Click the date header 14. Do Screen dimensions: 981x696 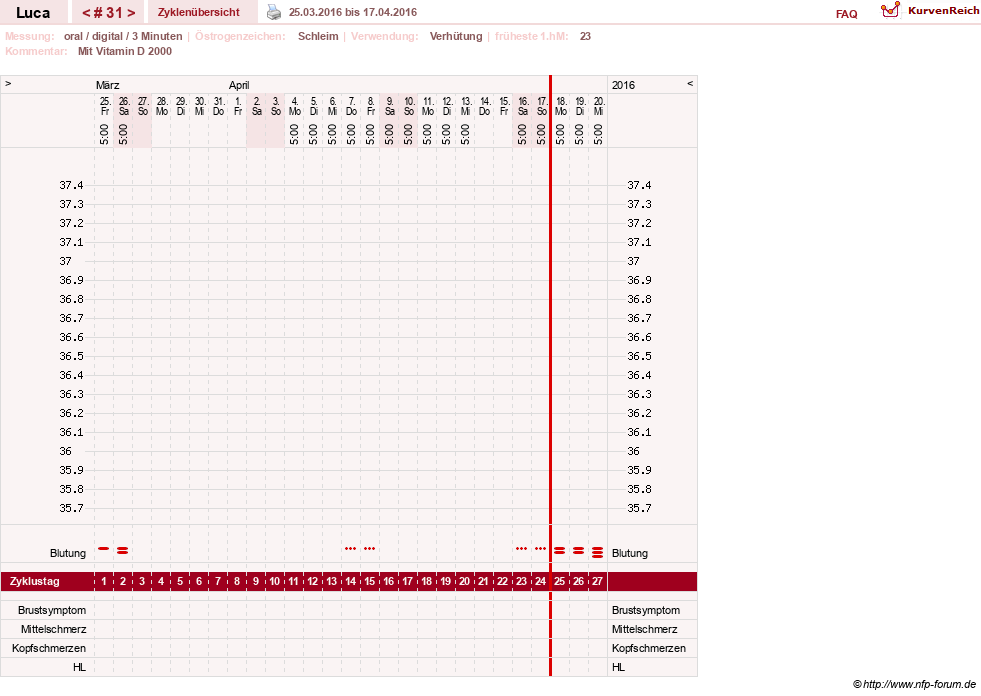(484, 106)
